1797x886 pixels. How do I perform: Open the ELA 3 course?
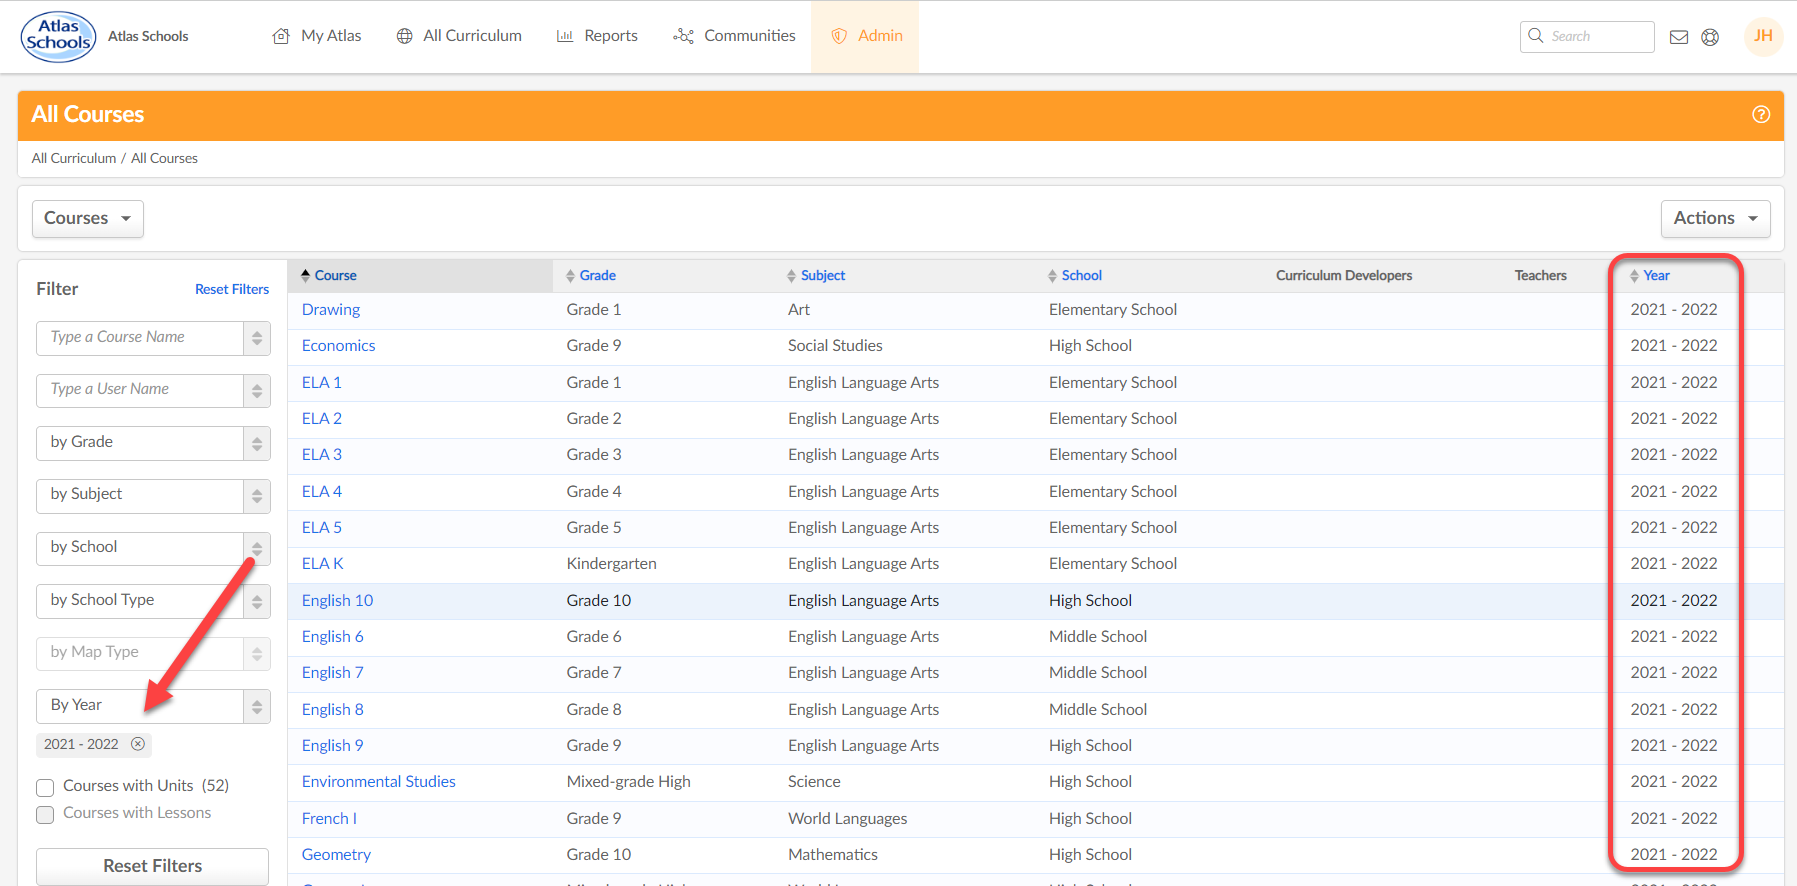coord(322,455)
